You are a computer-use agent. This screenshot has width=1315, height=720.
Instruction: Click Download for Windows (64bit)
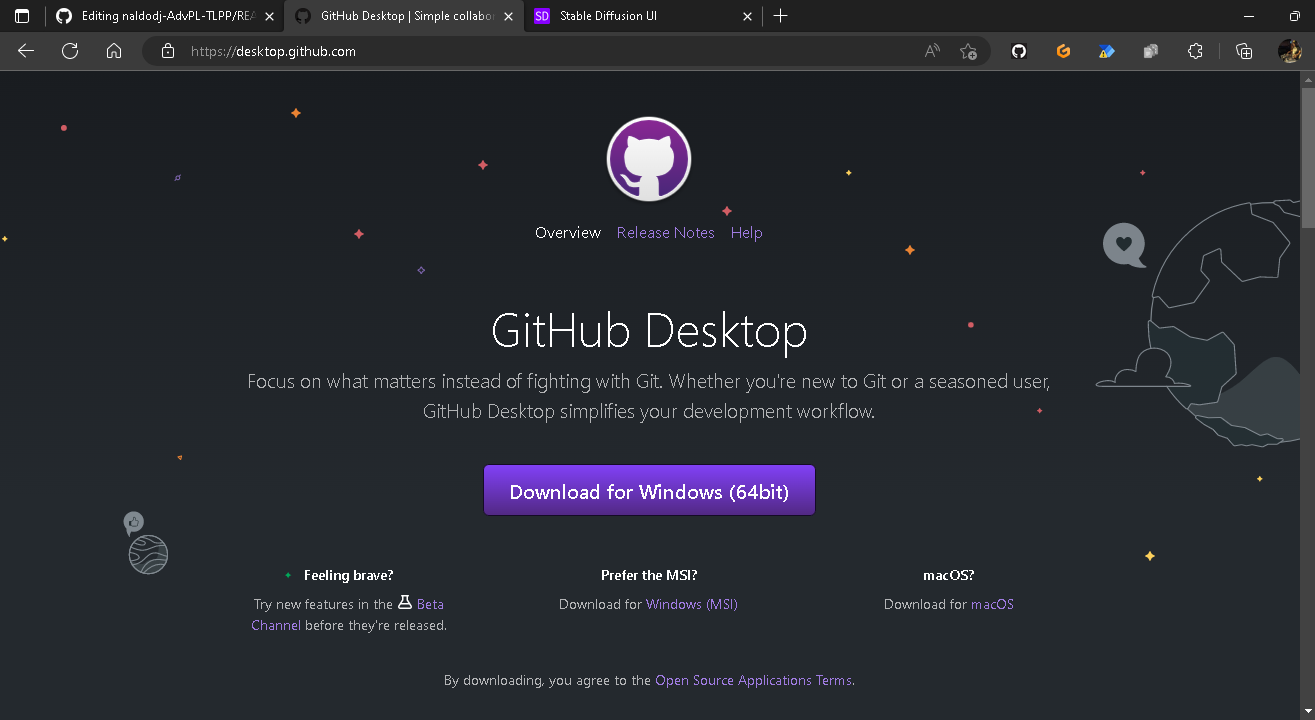[x=648, y=490]
